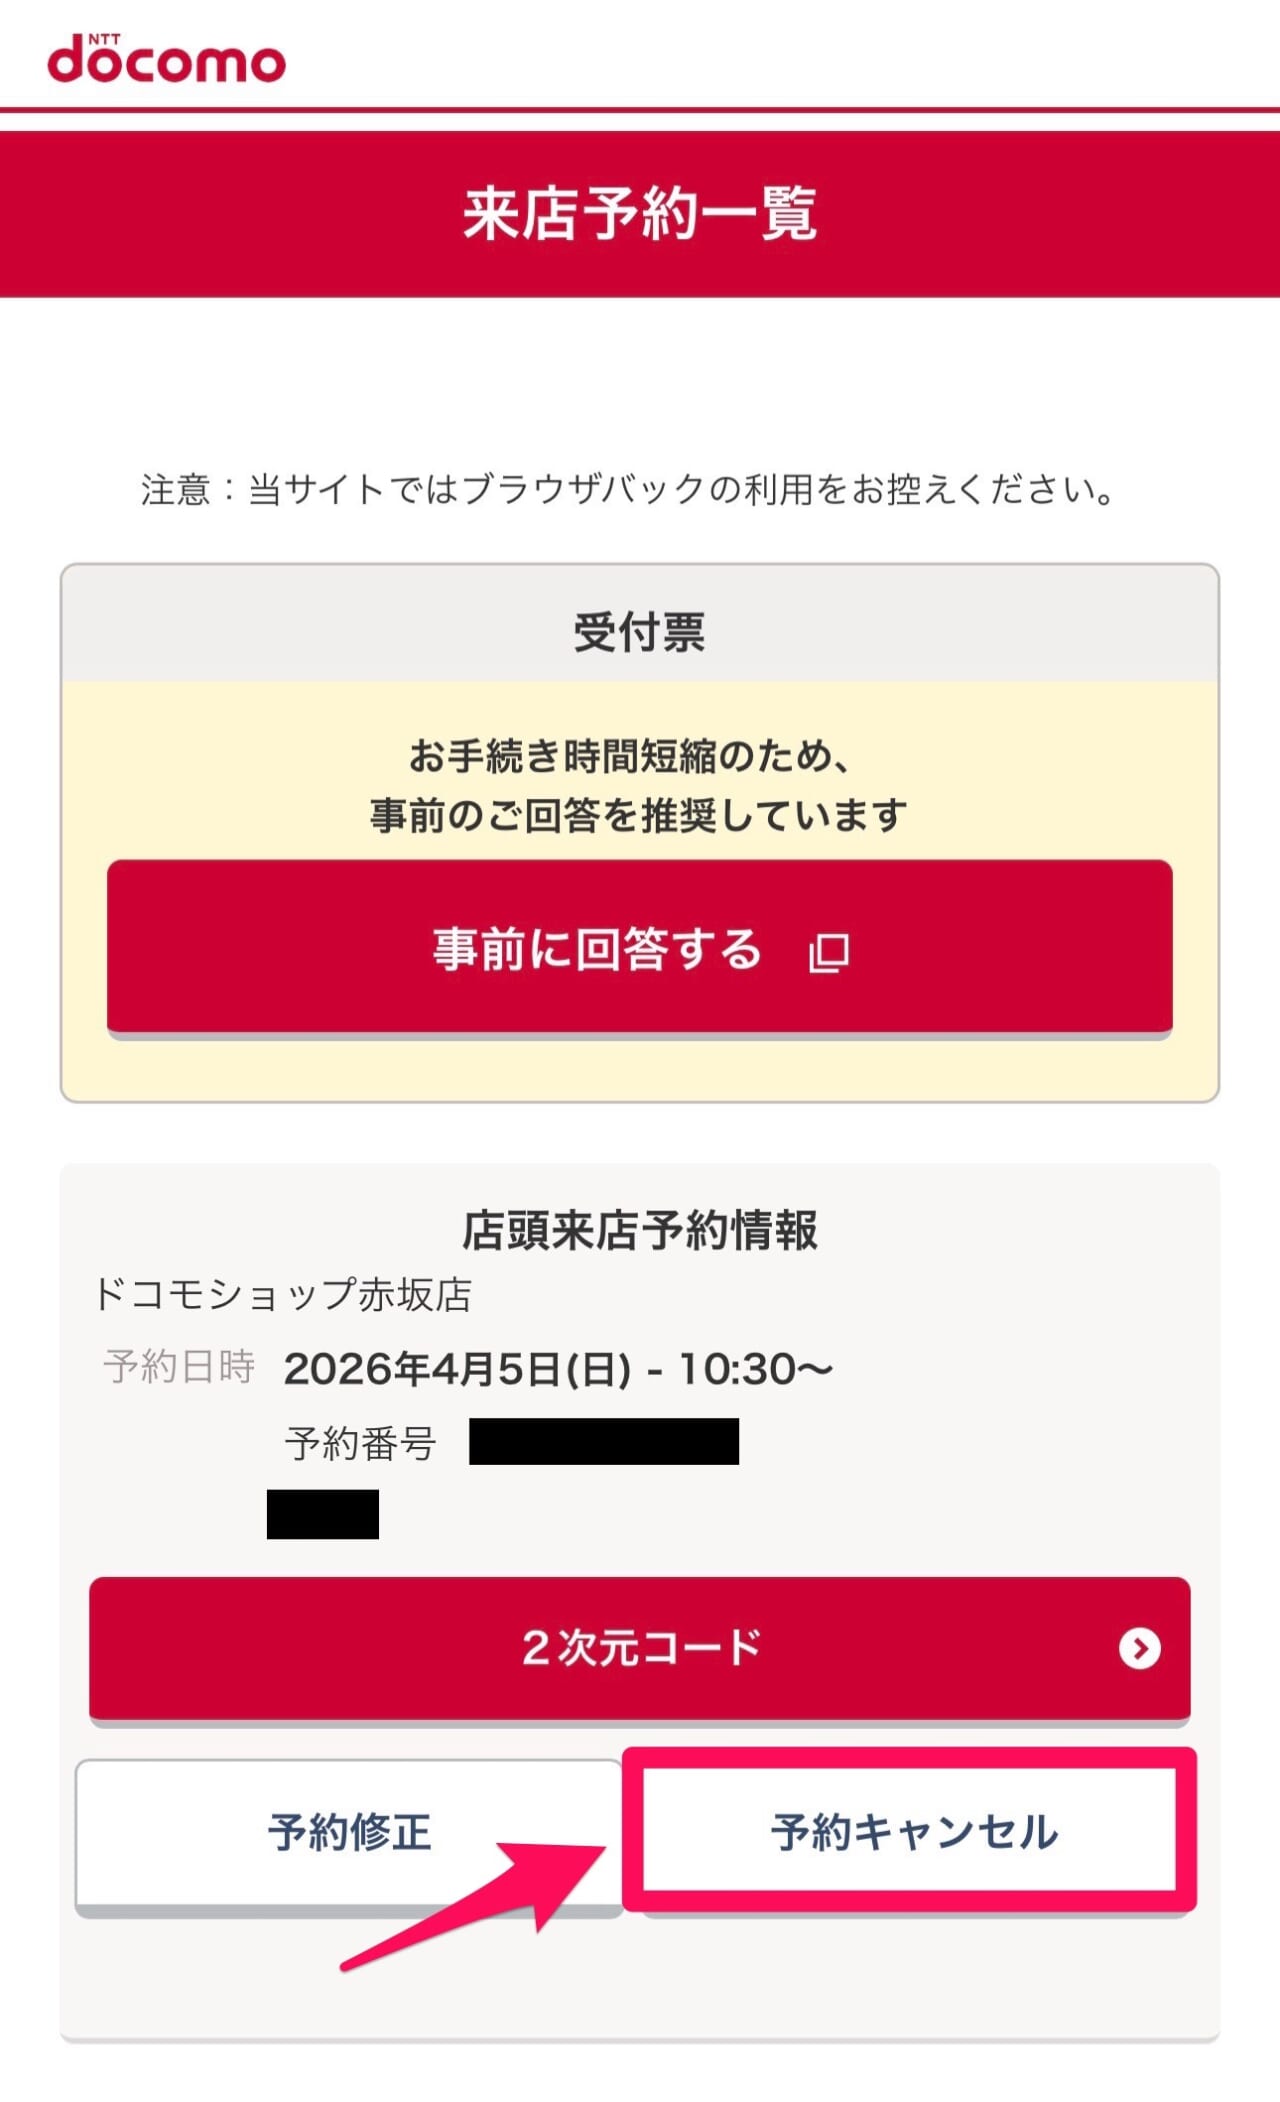The height and width of the screenshot is (2102, 1280).
Task: Click the お手続き時間短縮のため text line
Action: pyautogui.click(x=630, y=756)
